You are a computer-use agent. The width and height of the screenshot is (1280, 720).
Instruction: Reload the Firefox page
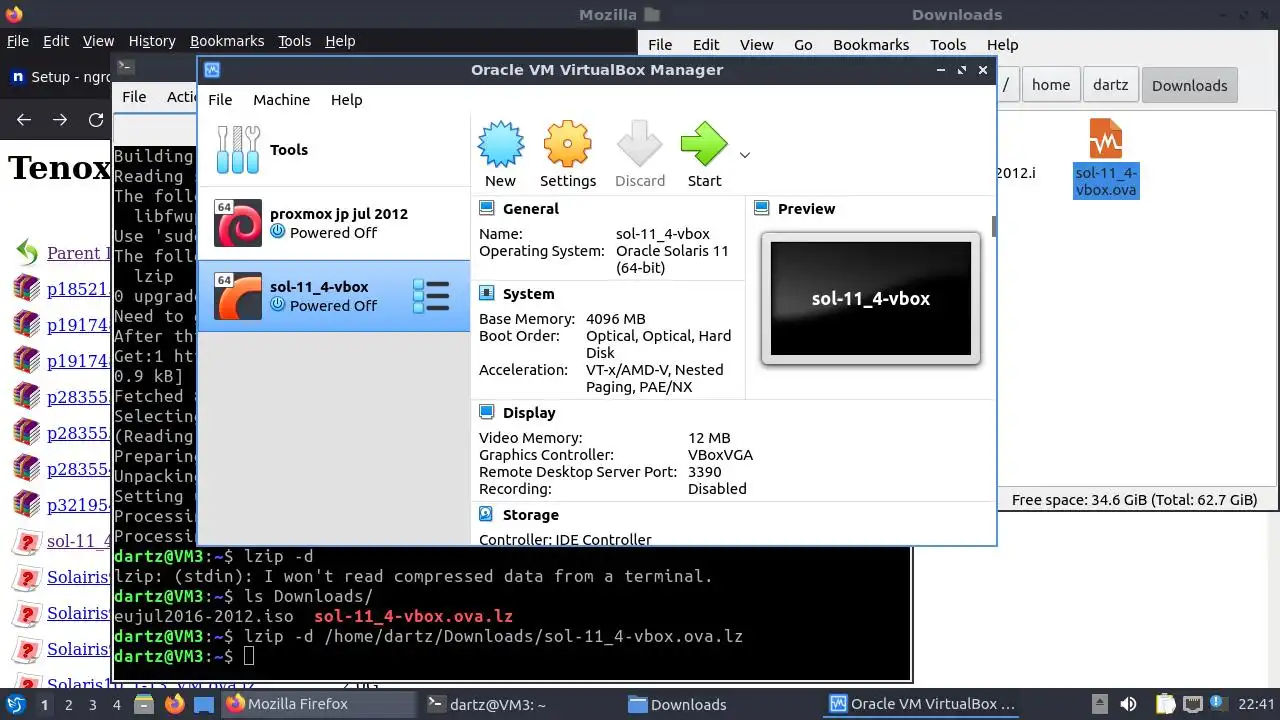point(96,119)
